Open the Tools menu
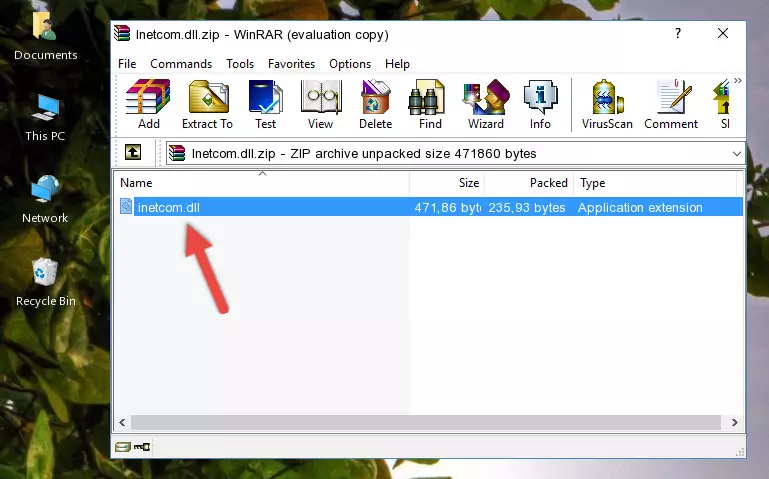The height and width of the screenshot is (479, 769). click(240, 64)
